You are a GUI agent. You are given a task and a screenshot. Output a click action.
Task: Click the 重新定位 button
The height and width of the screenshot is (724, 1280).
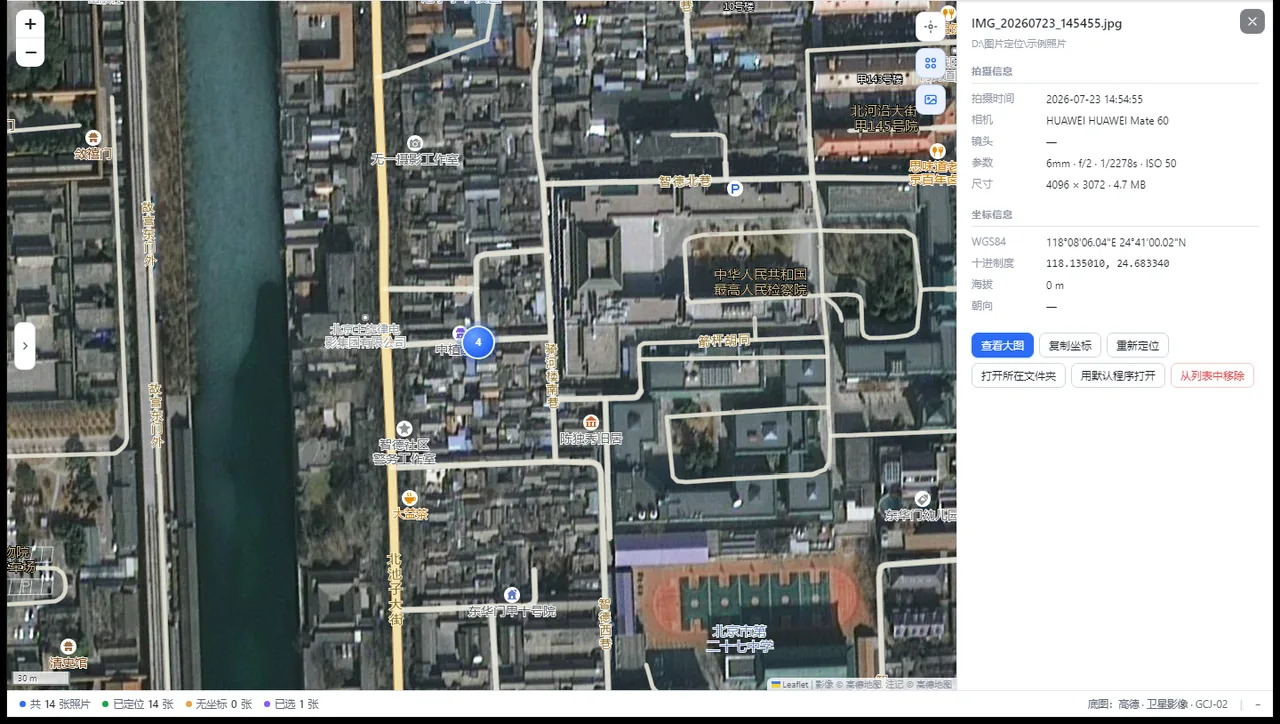1138,346
